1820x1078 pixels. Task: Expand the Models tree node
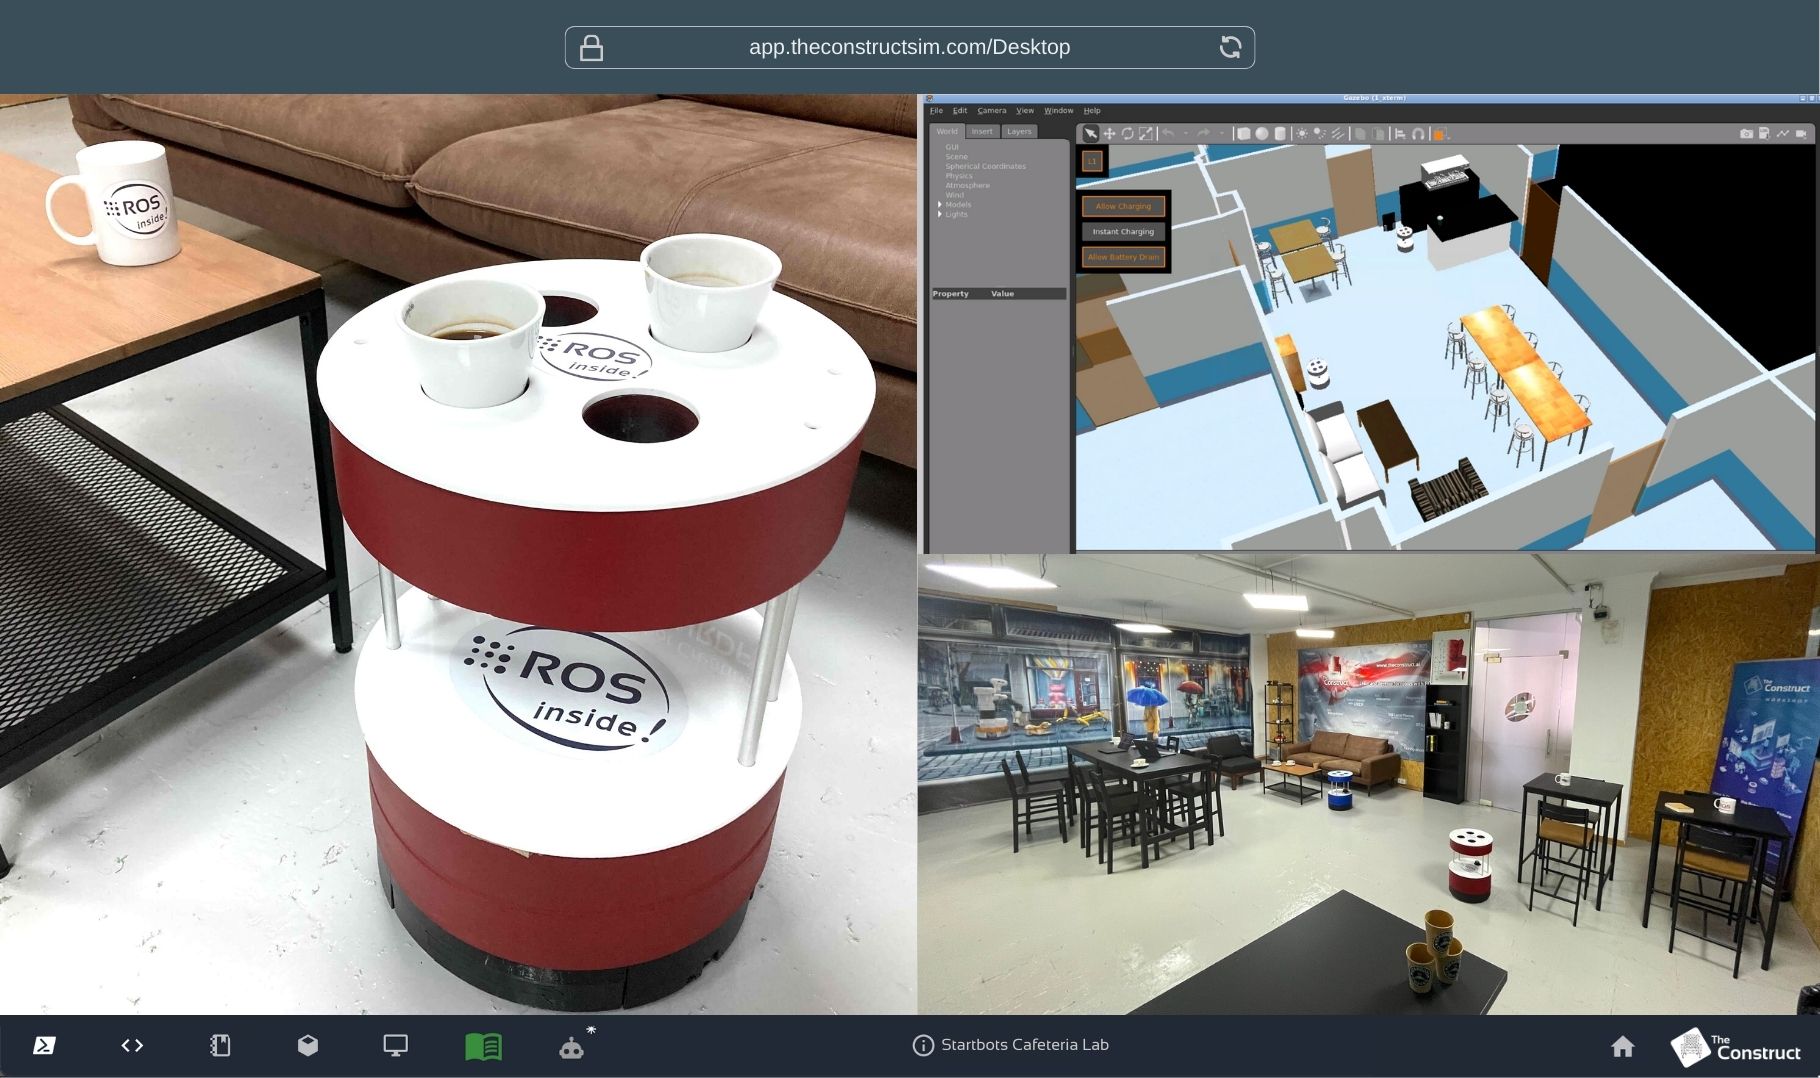pyautogui.click(x=940, y=204)
